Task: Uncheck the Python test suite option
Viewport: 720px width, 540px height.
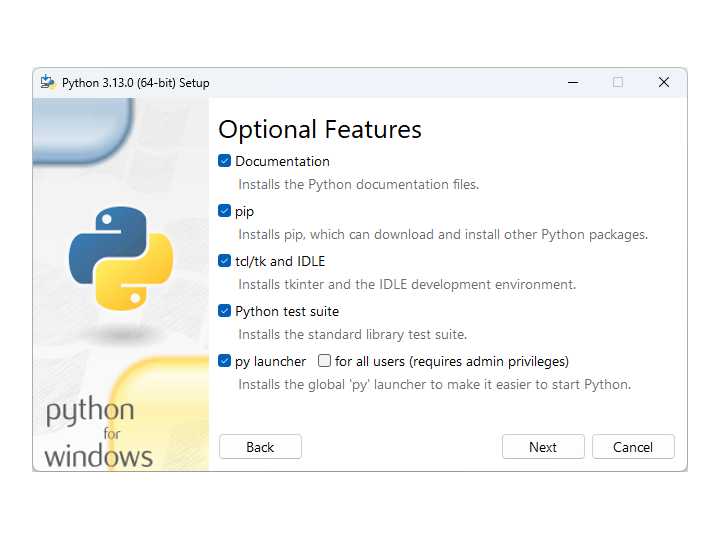Action: point(224,311)
